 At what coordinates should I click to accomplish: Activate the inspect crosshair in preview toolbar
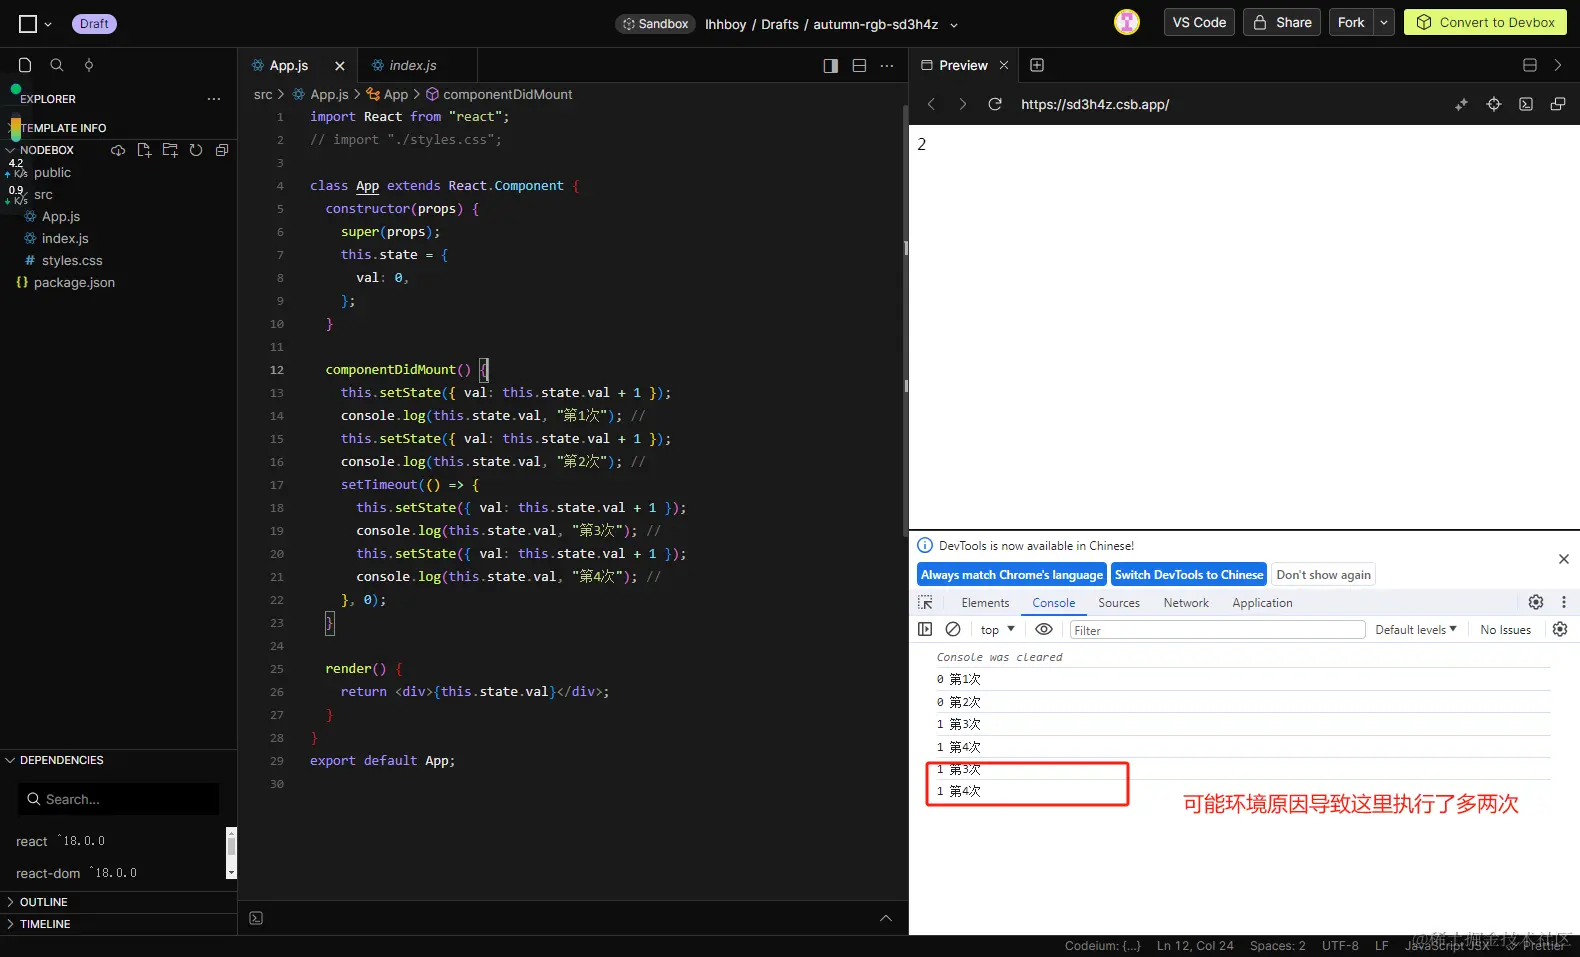1494,104
